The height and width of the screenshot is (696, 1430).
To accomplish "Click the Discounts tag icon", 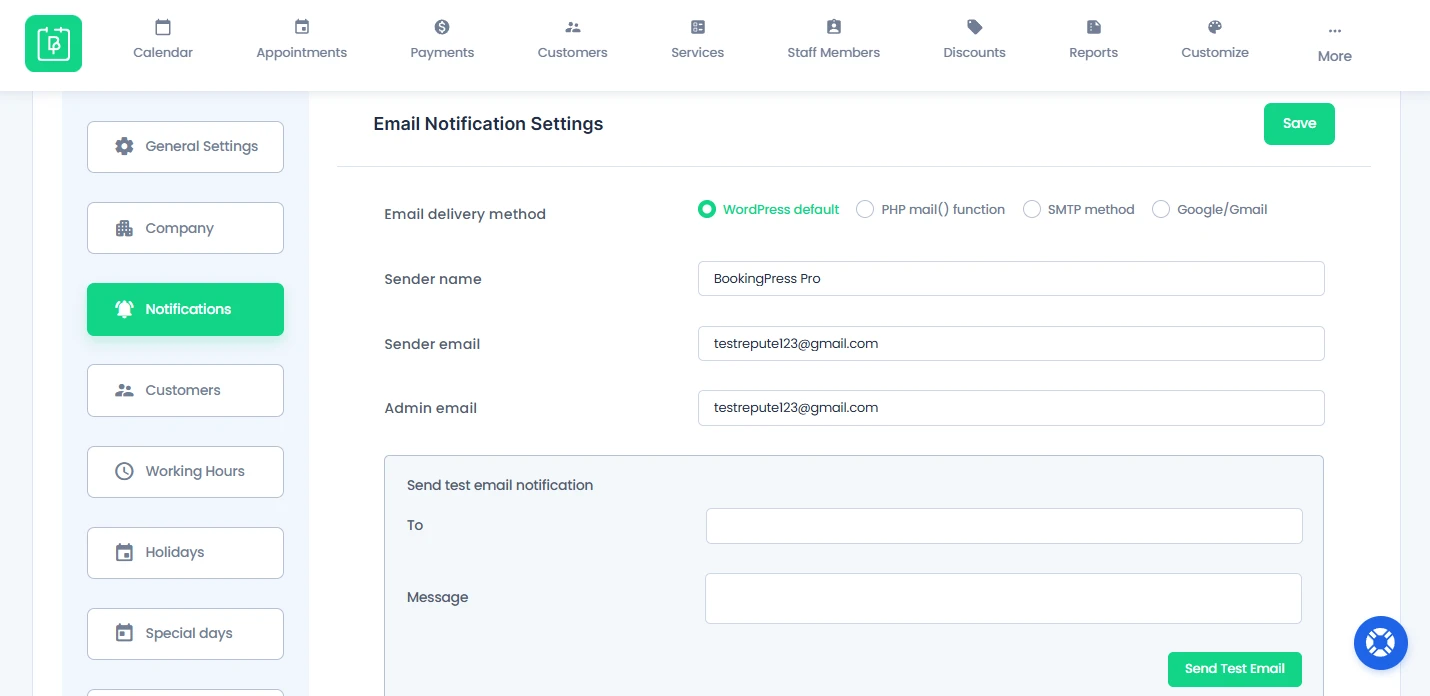I will 975,27.
